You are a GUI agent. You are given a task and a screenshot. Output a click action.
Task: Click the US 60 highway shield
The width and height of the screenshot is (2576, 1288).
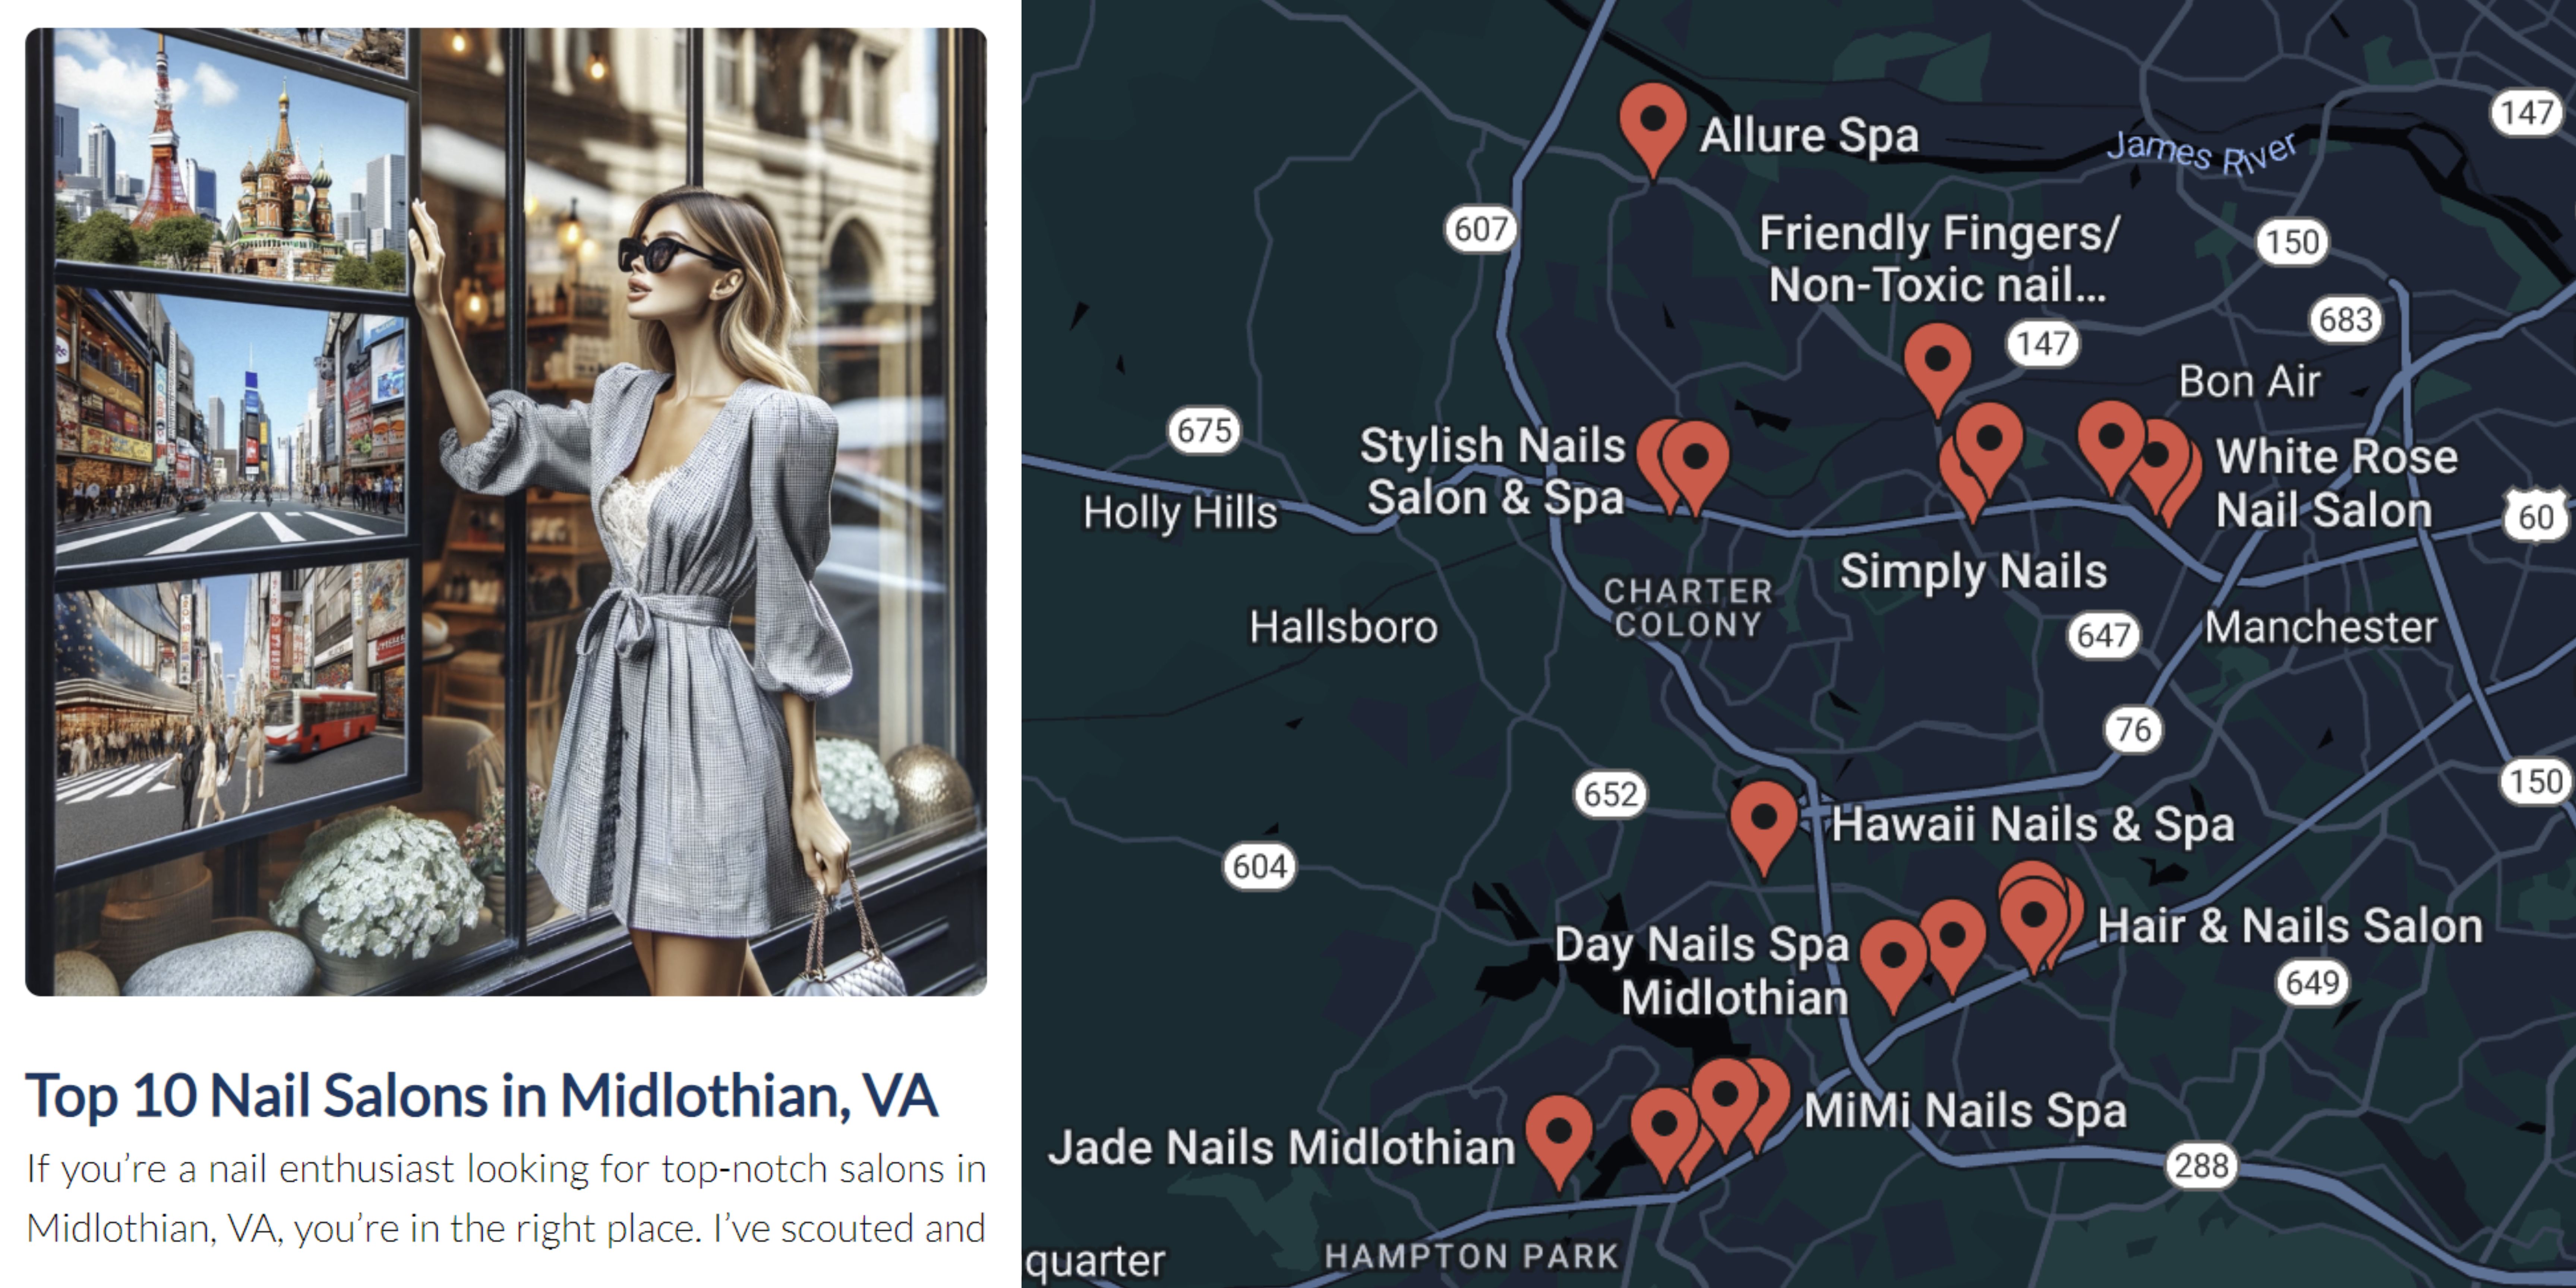(2535, 516)
